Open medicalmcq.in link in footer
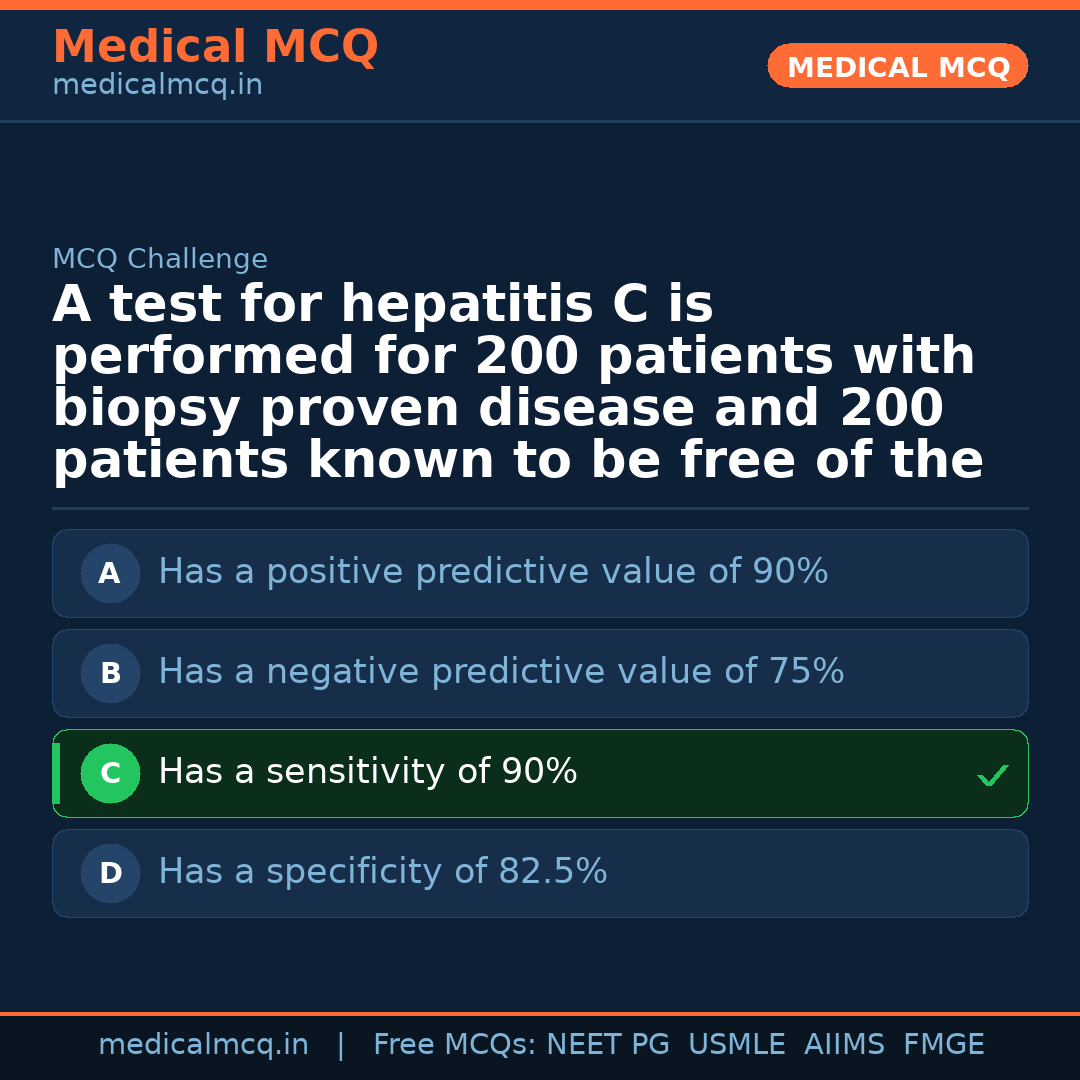This screenshot has width=1080, height=1080. (203, 1045)
